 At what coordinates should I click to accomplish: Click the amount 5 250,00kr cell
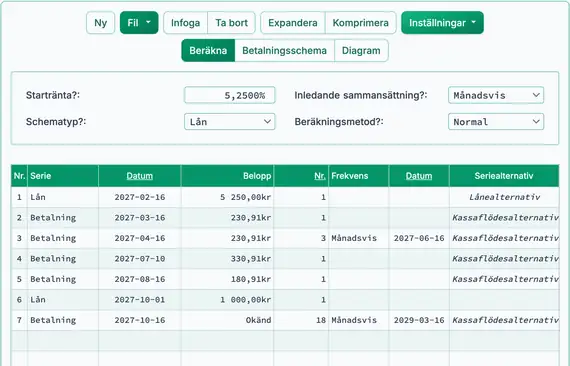[228, 197]
